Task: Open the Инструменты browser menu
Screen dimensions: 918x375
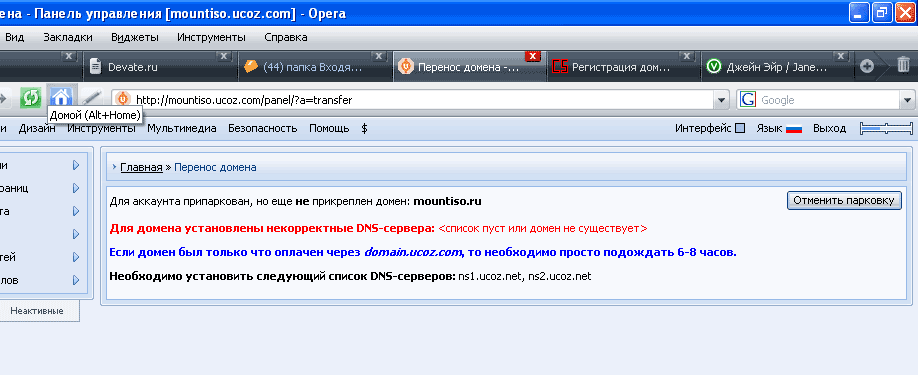Action: point(211,37)
